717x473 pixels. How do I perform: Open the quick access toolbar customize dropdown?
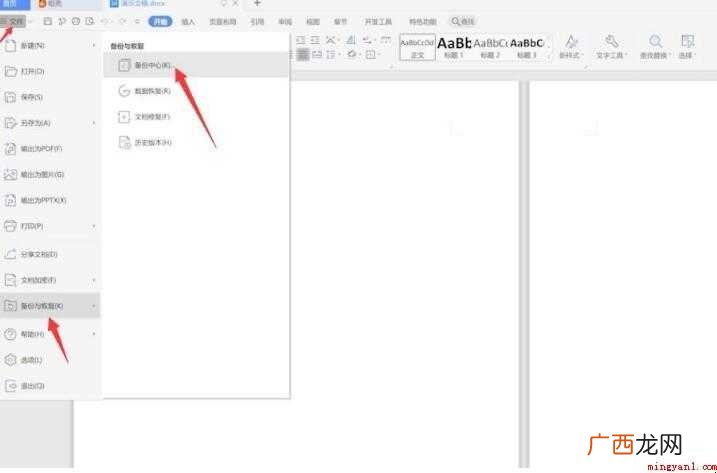click(137, 22)
